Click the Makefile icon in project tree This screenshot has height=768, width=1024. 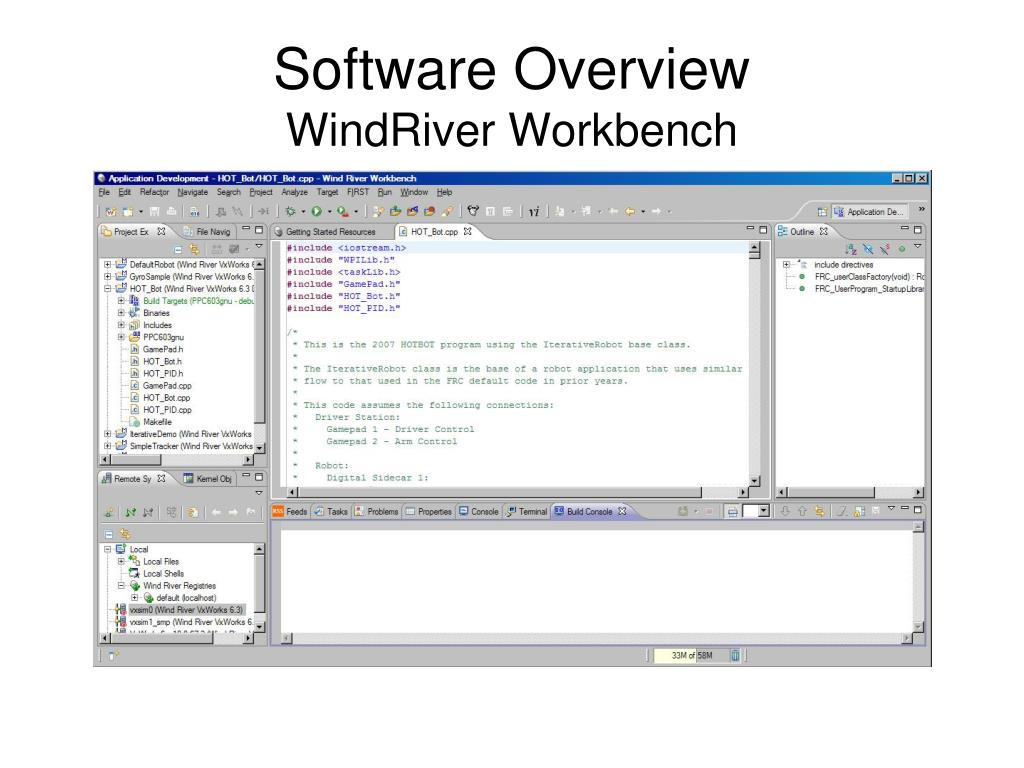pos(135,422)
